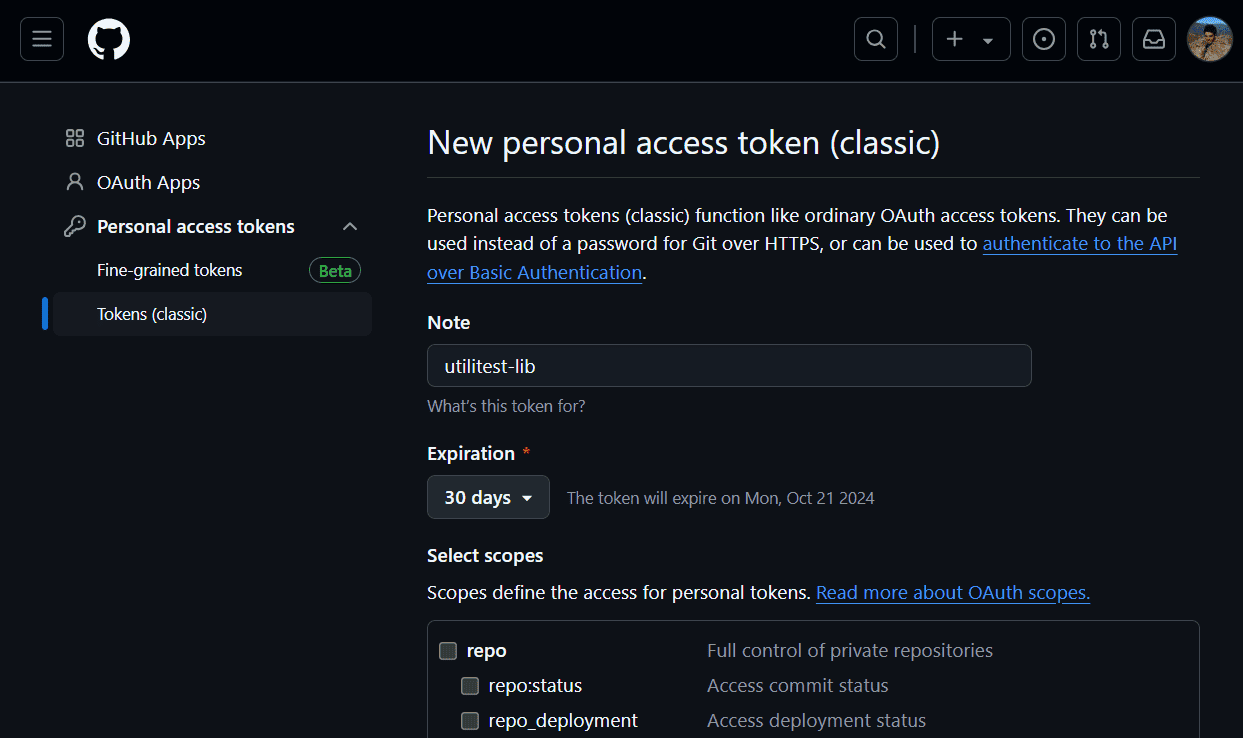This screenshot has height=738, width=1243.
Task: Open the 30 days expiration dropdown
Action: click(x=488, y=497)
